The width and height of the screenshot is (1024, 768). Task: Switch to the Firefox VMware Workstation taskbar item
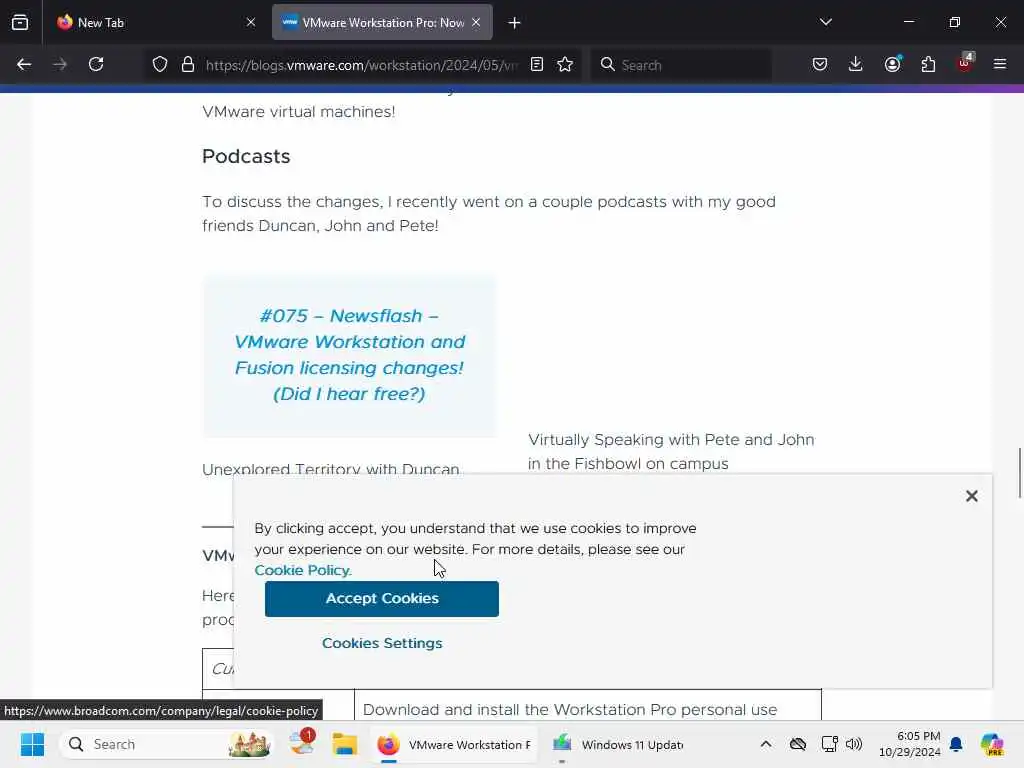click(455, 744)
